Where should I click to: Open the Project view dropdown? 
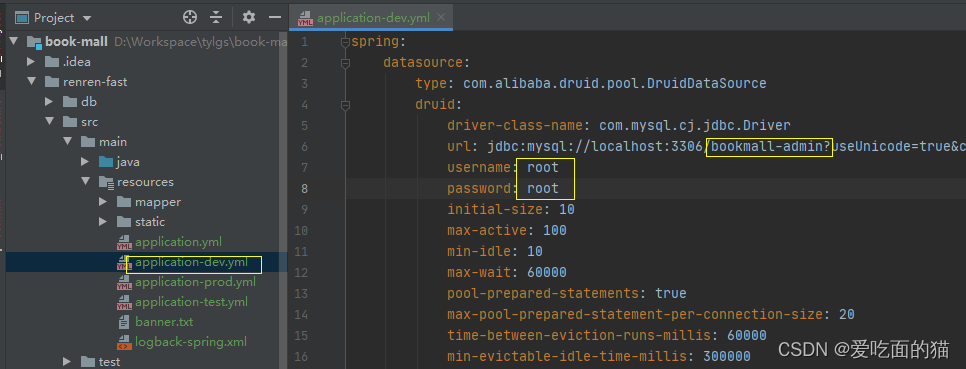click(x=86, y=18)
